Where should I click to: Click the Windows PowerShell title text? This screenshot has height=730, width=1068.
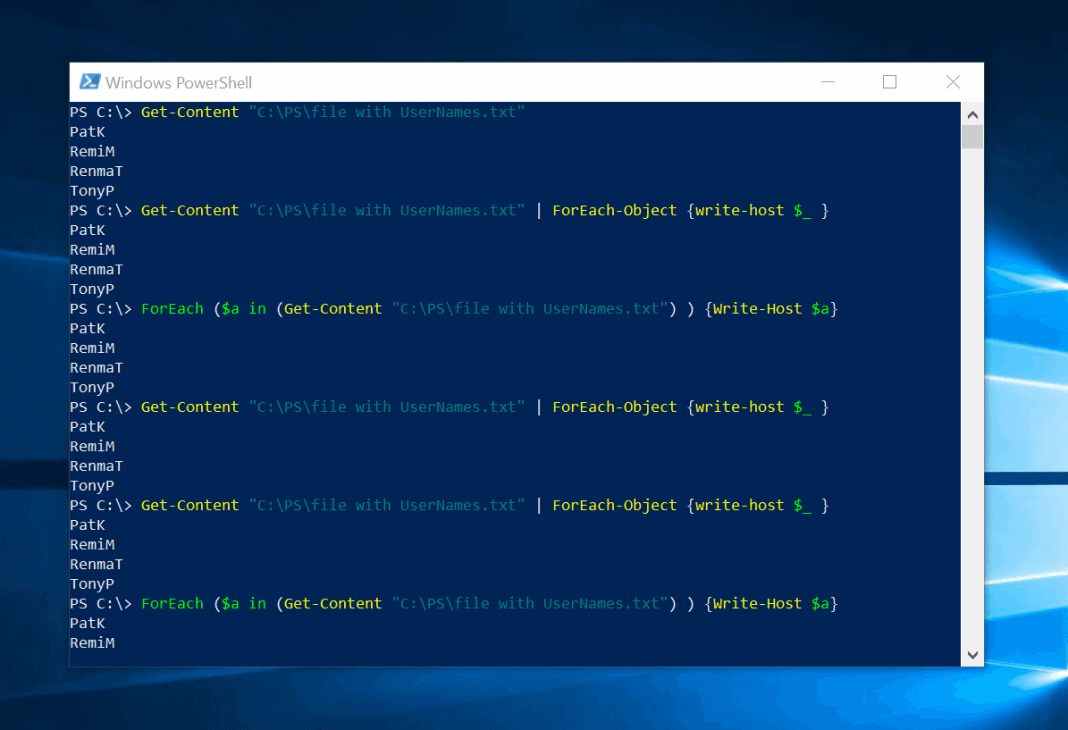tap(178, 82)
